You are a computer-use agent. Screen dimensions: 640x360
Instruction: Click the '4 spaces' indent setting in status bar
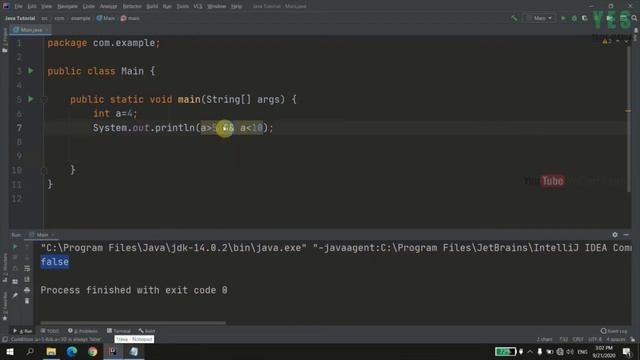pyautogui.click(x=616, y=339)
